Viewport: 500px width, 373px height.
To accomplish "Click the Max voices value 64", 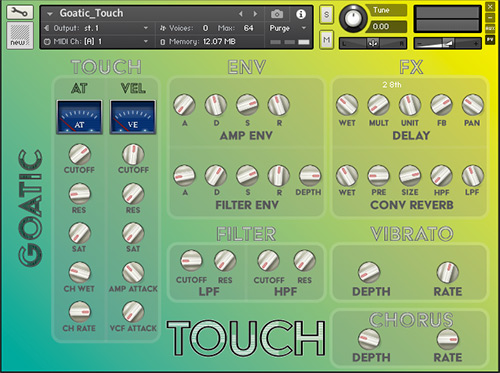I will click(x=248, y=28).
